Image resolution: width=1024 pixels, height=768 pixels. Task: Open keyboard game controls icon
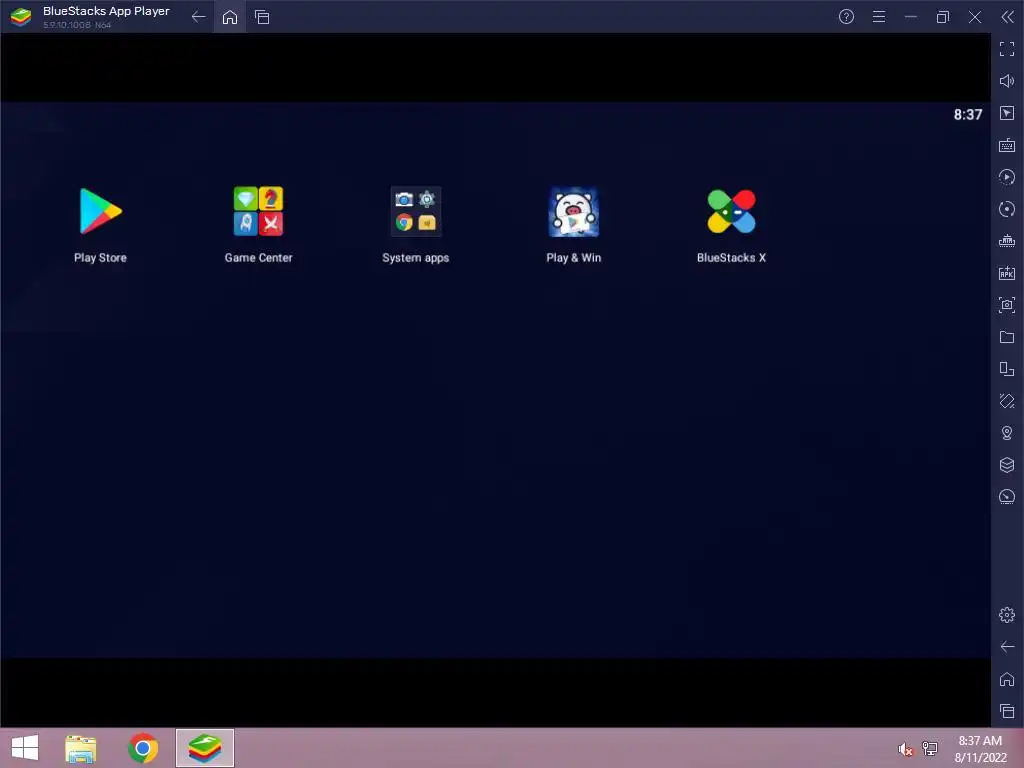(1007, 145)
